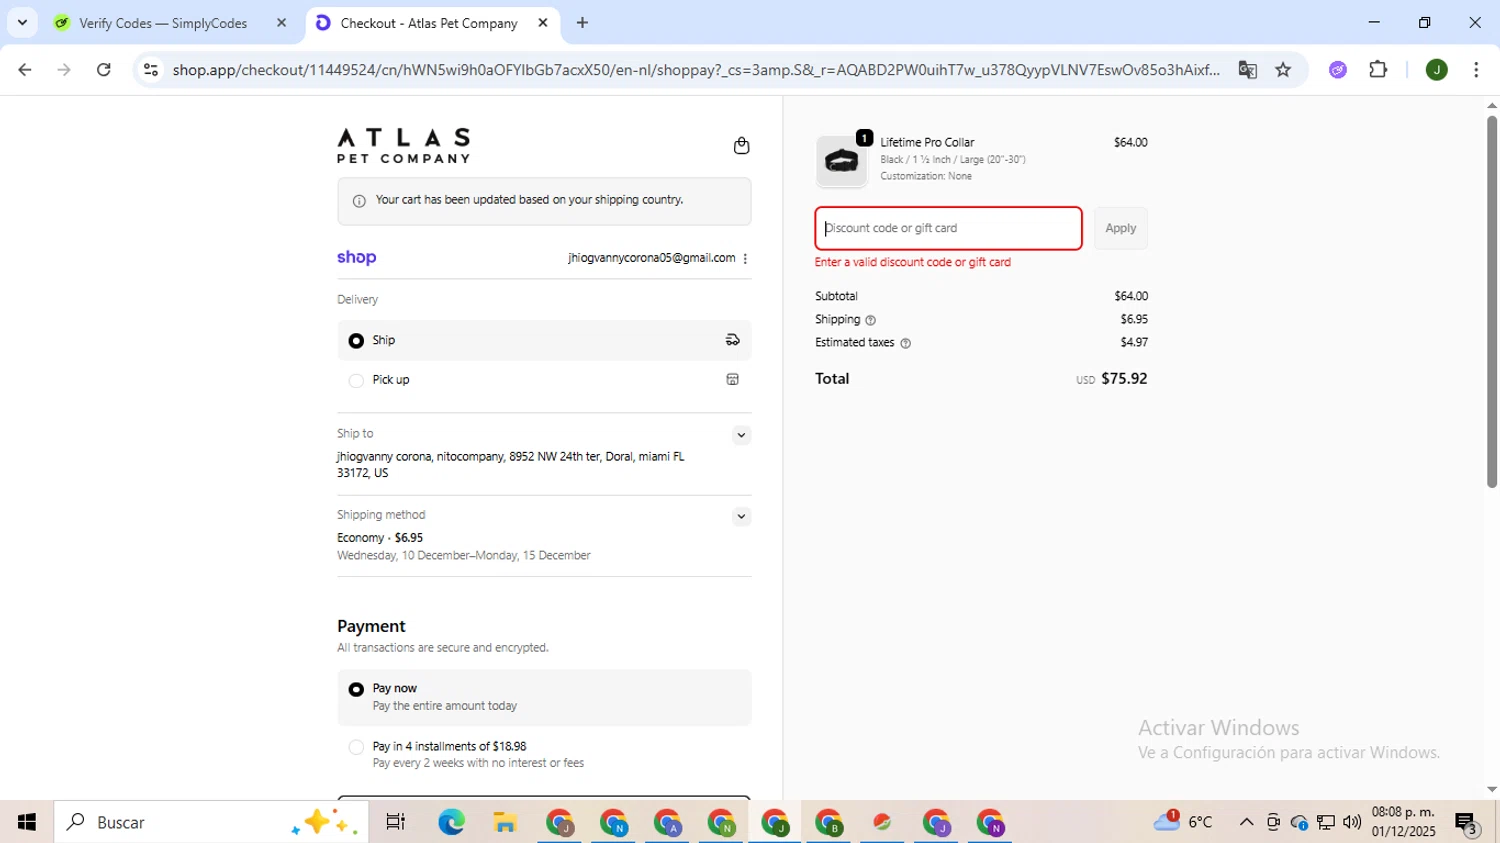
Task: Select Pay now payment option
Action: tap(544, 697)
